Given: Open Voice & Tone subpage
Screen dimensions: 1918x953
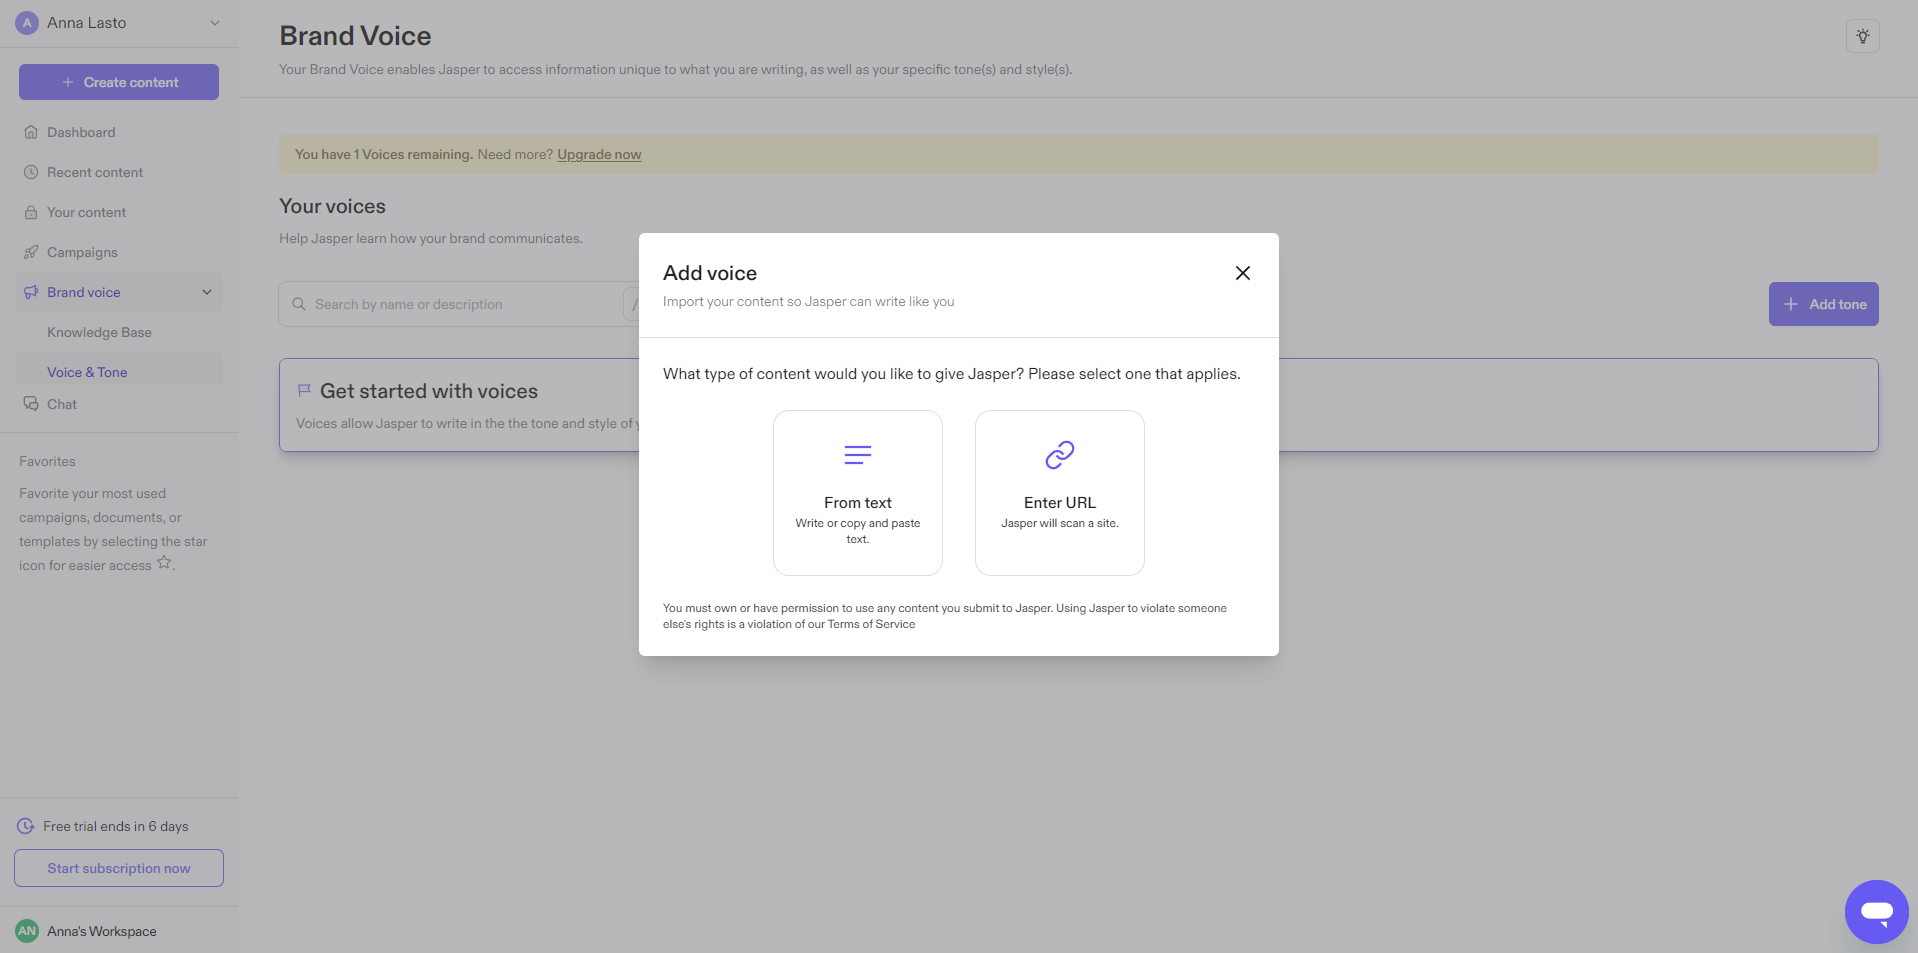Looking at the screenshot, I should pyautogui.click(x=87, y=372).
